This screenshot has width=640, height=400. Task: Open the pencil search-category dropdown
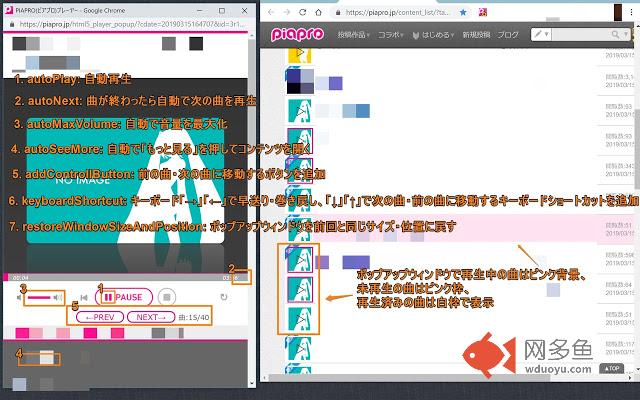pos(542,34)
